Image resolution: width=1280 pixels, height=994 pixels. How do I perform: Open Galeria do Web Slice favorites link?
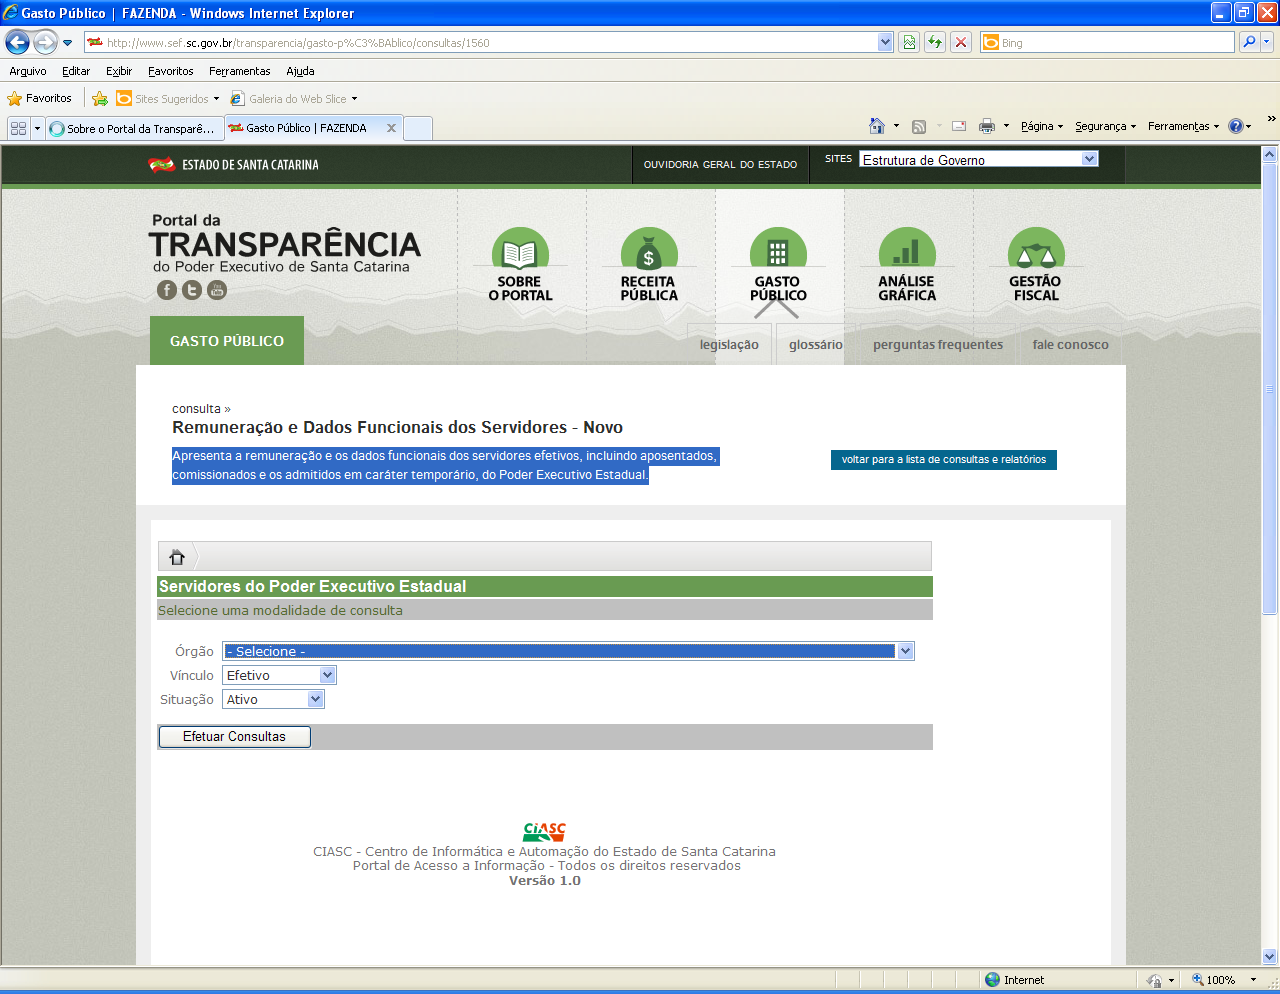293,98
